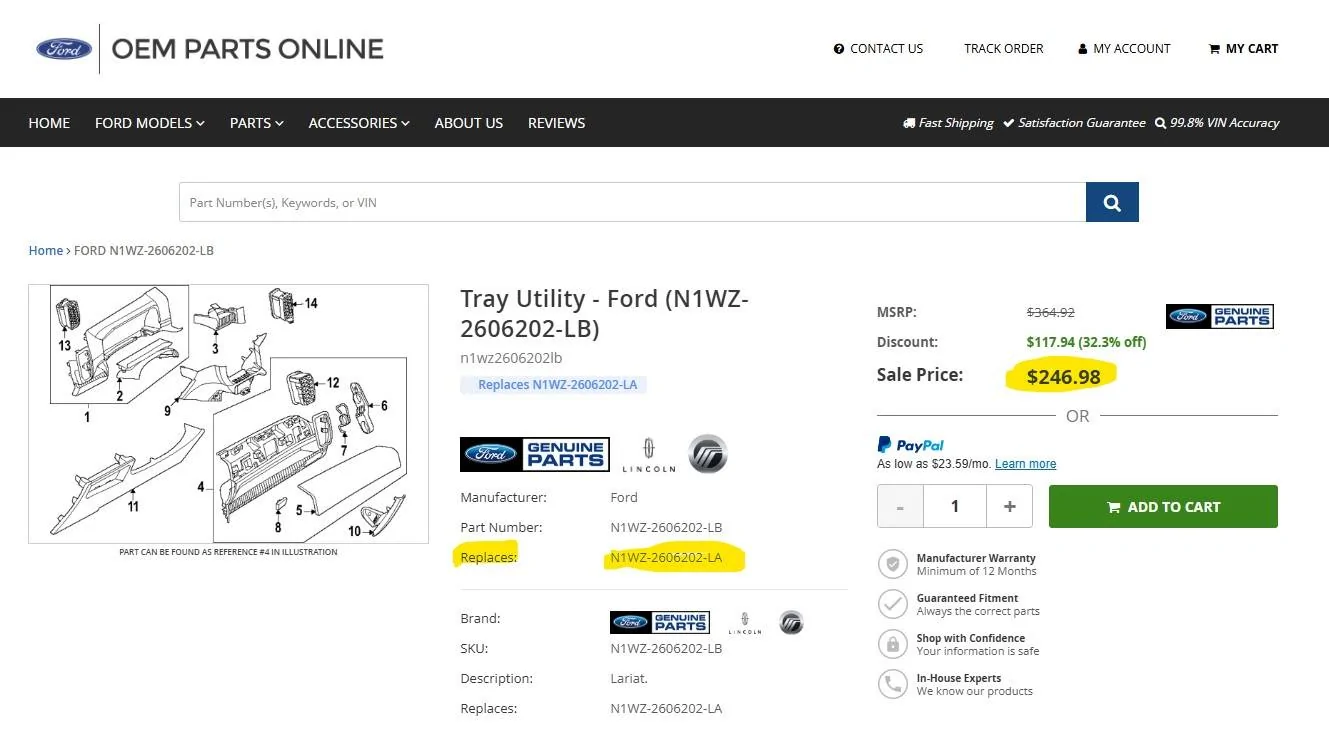
Task: Click the person icon beside MY ACCOUNT
Action: pyautogui.click(x=1083, y=49)
